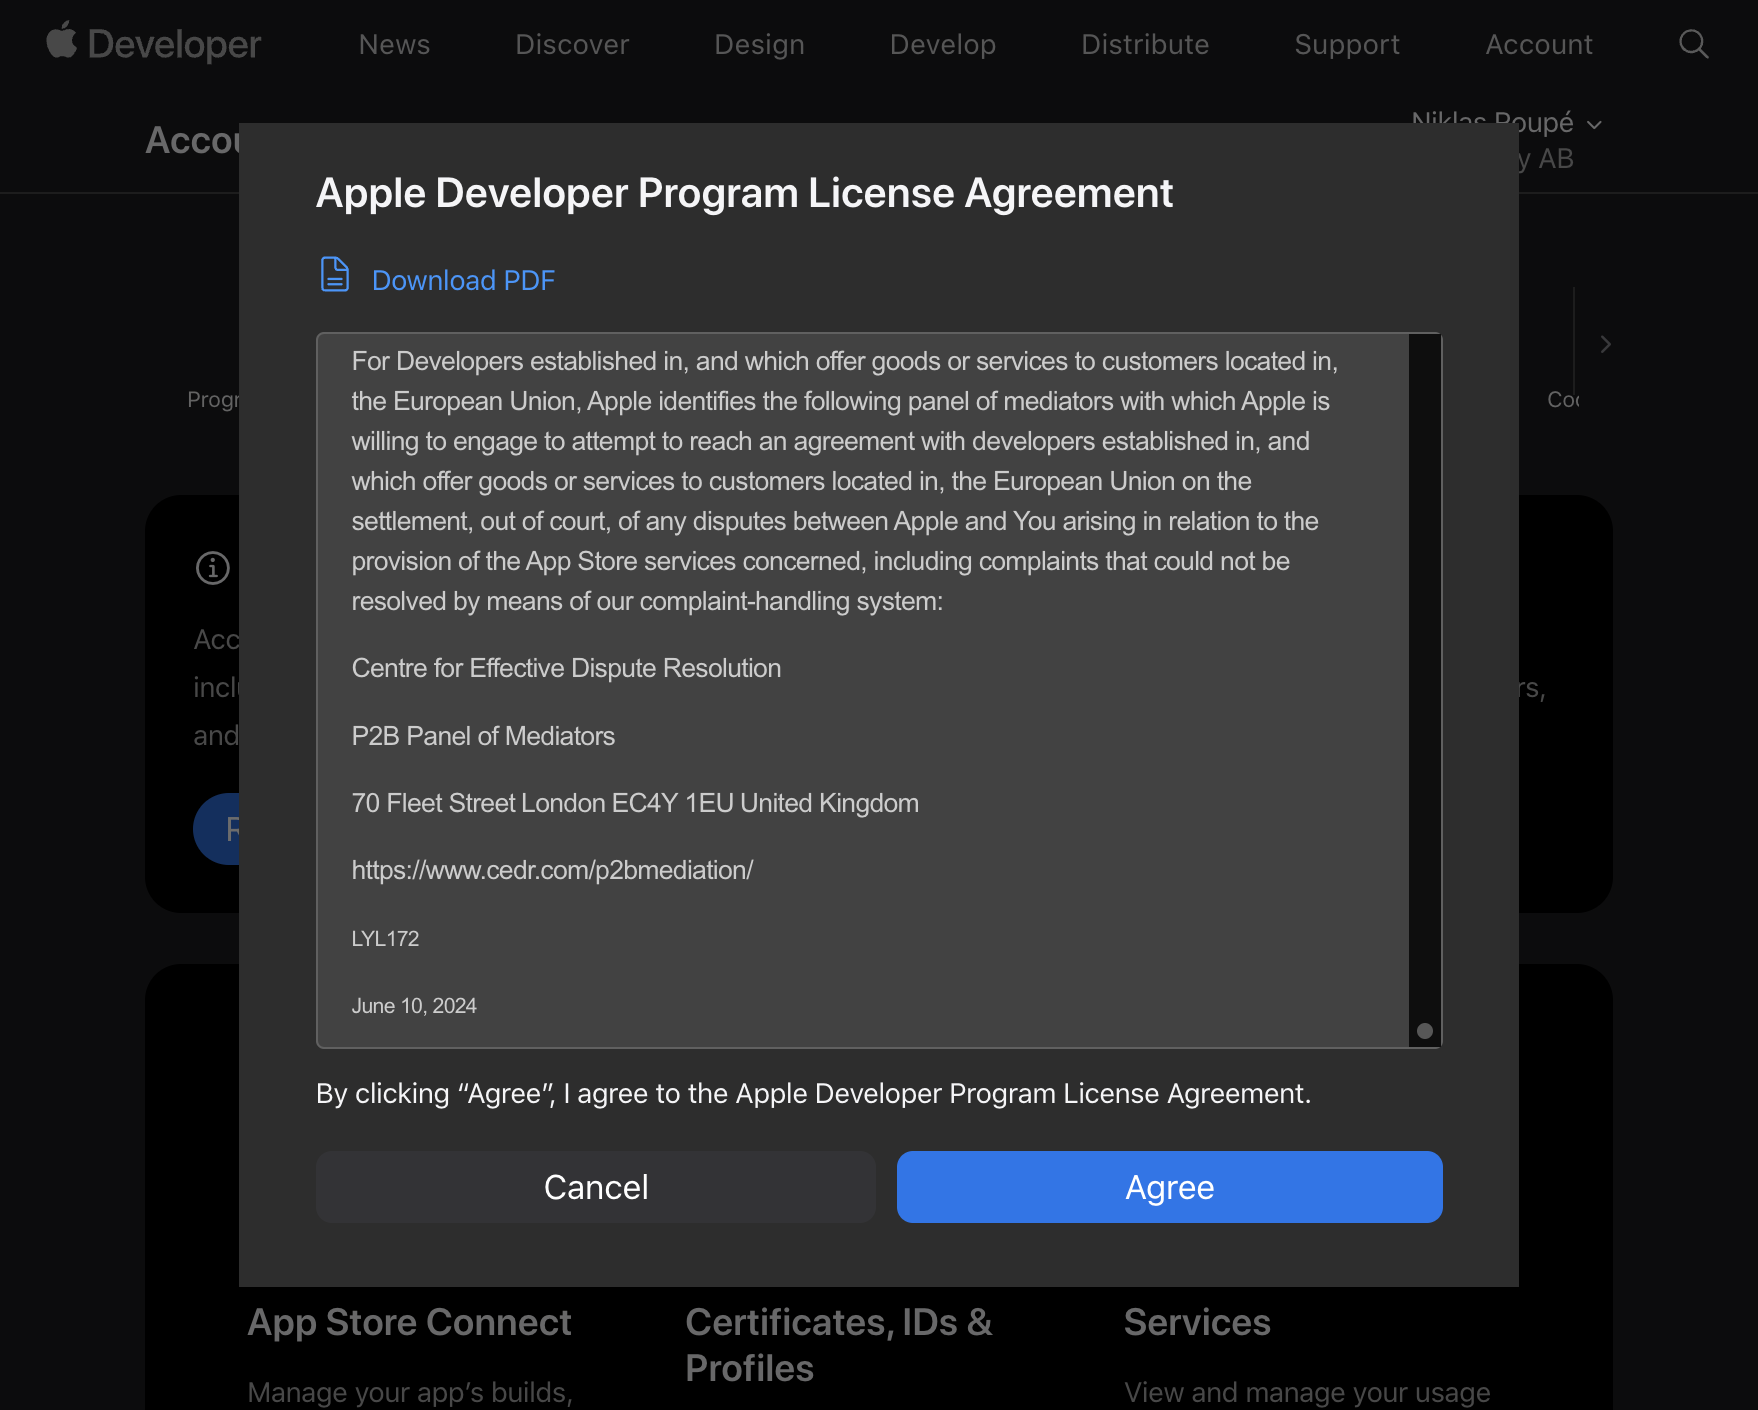The height and width of the screenshot is (1410, 1758).
Task: Click the June 10, 2024 date text
Action: tap(414, 1006)
